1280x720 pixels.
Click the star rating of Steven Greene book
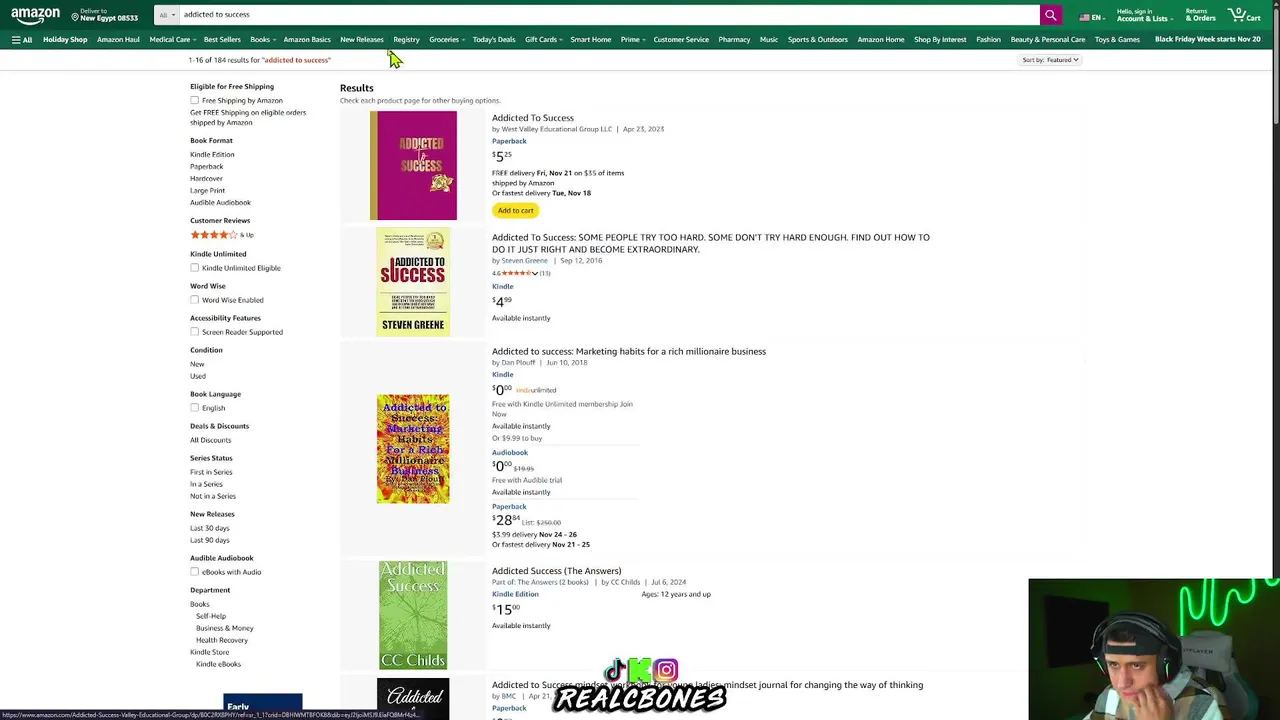pos(519,273)
